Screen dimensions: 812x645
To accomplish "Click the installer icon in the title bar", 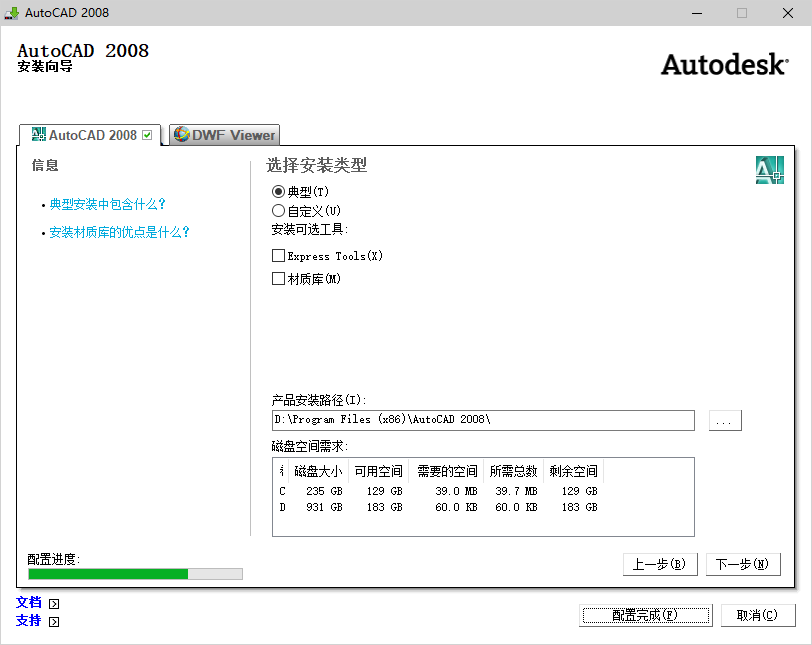I will [14, 13].
